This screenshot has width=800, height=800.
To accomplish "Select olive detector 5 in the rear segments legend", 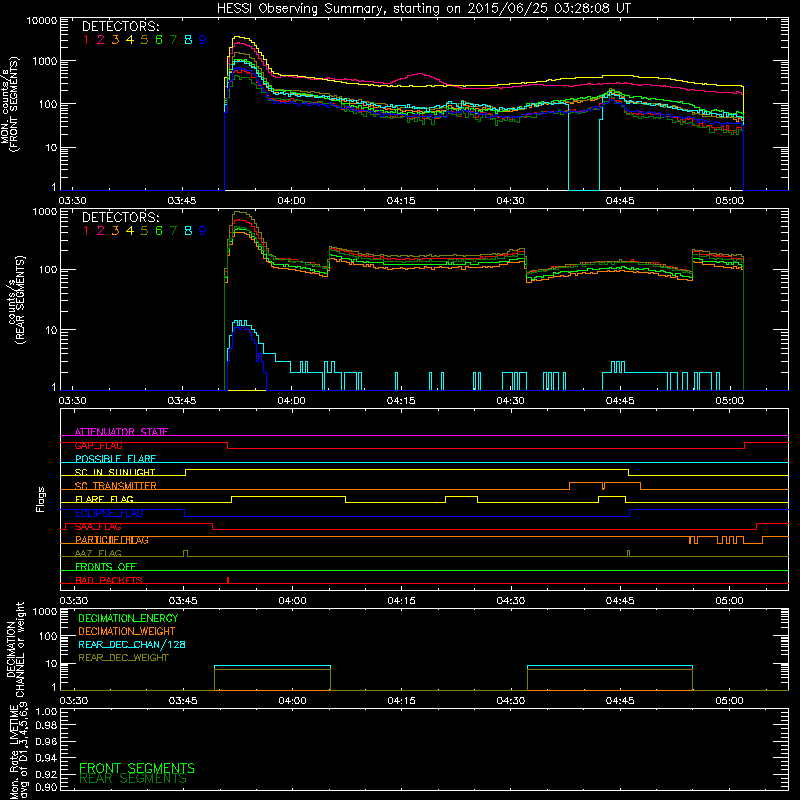I will (x=144, y=231).
